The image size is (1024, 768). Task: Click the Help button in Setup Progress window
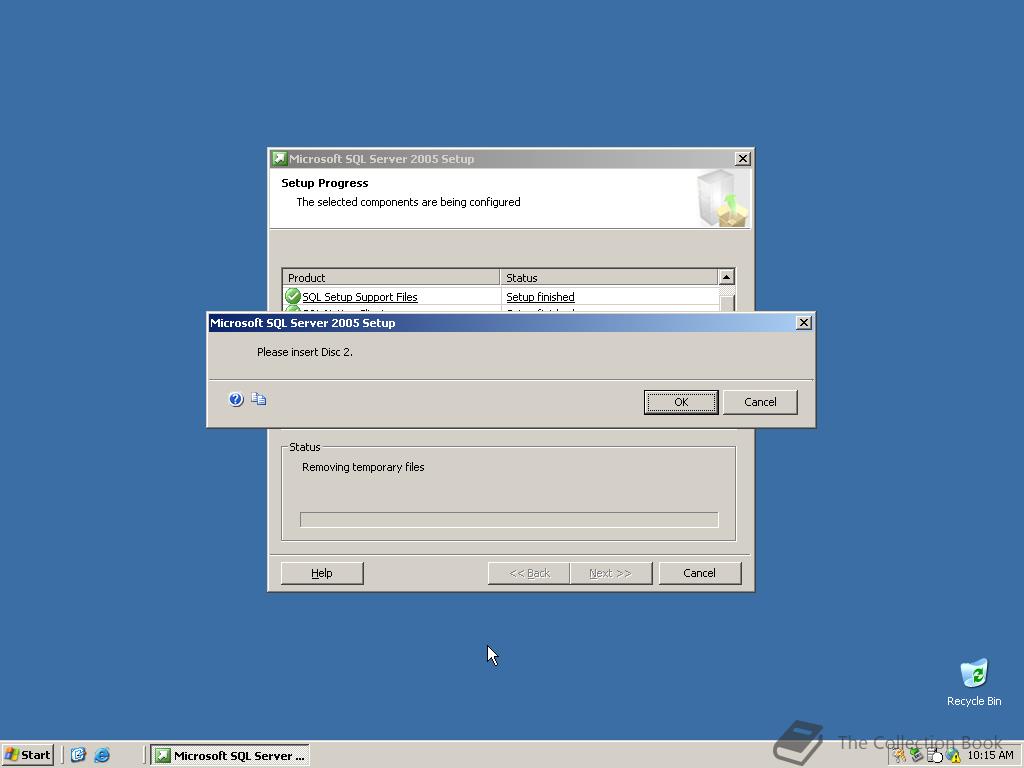click(x=322, y=573)
